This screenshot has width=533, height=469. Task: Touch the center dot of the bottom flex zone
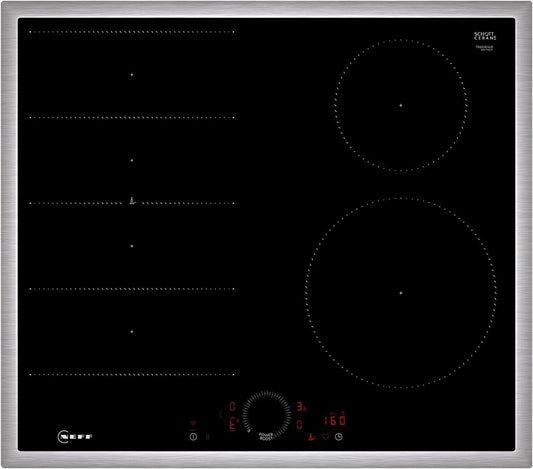tap(132, 331)
